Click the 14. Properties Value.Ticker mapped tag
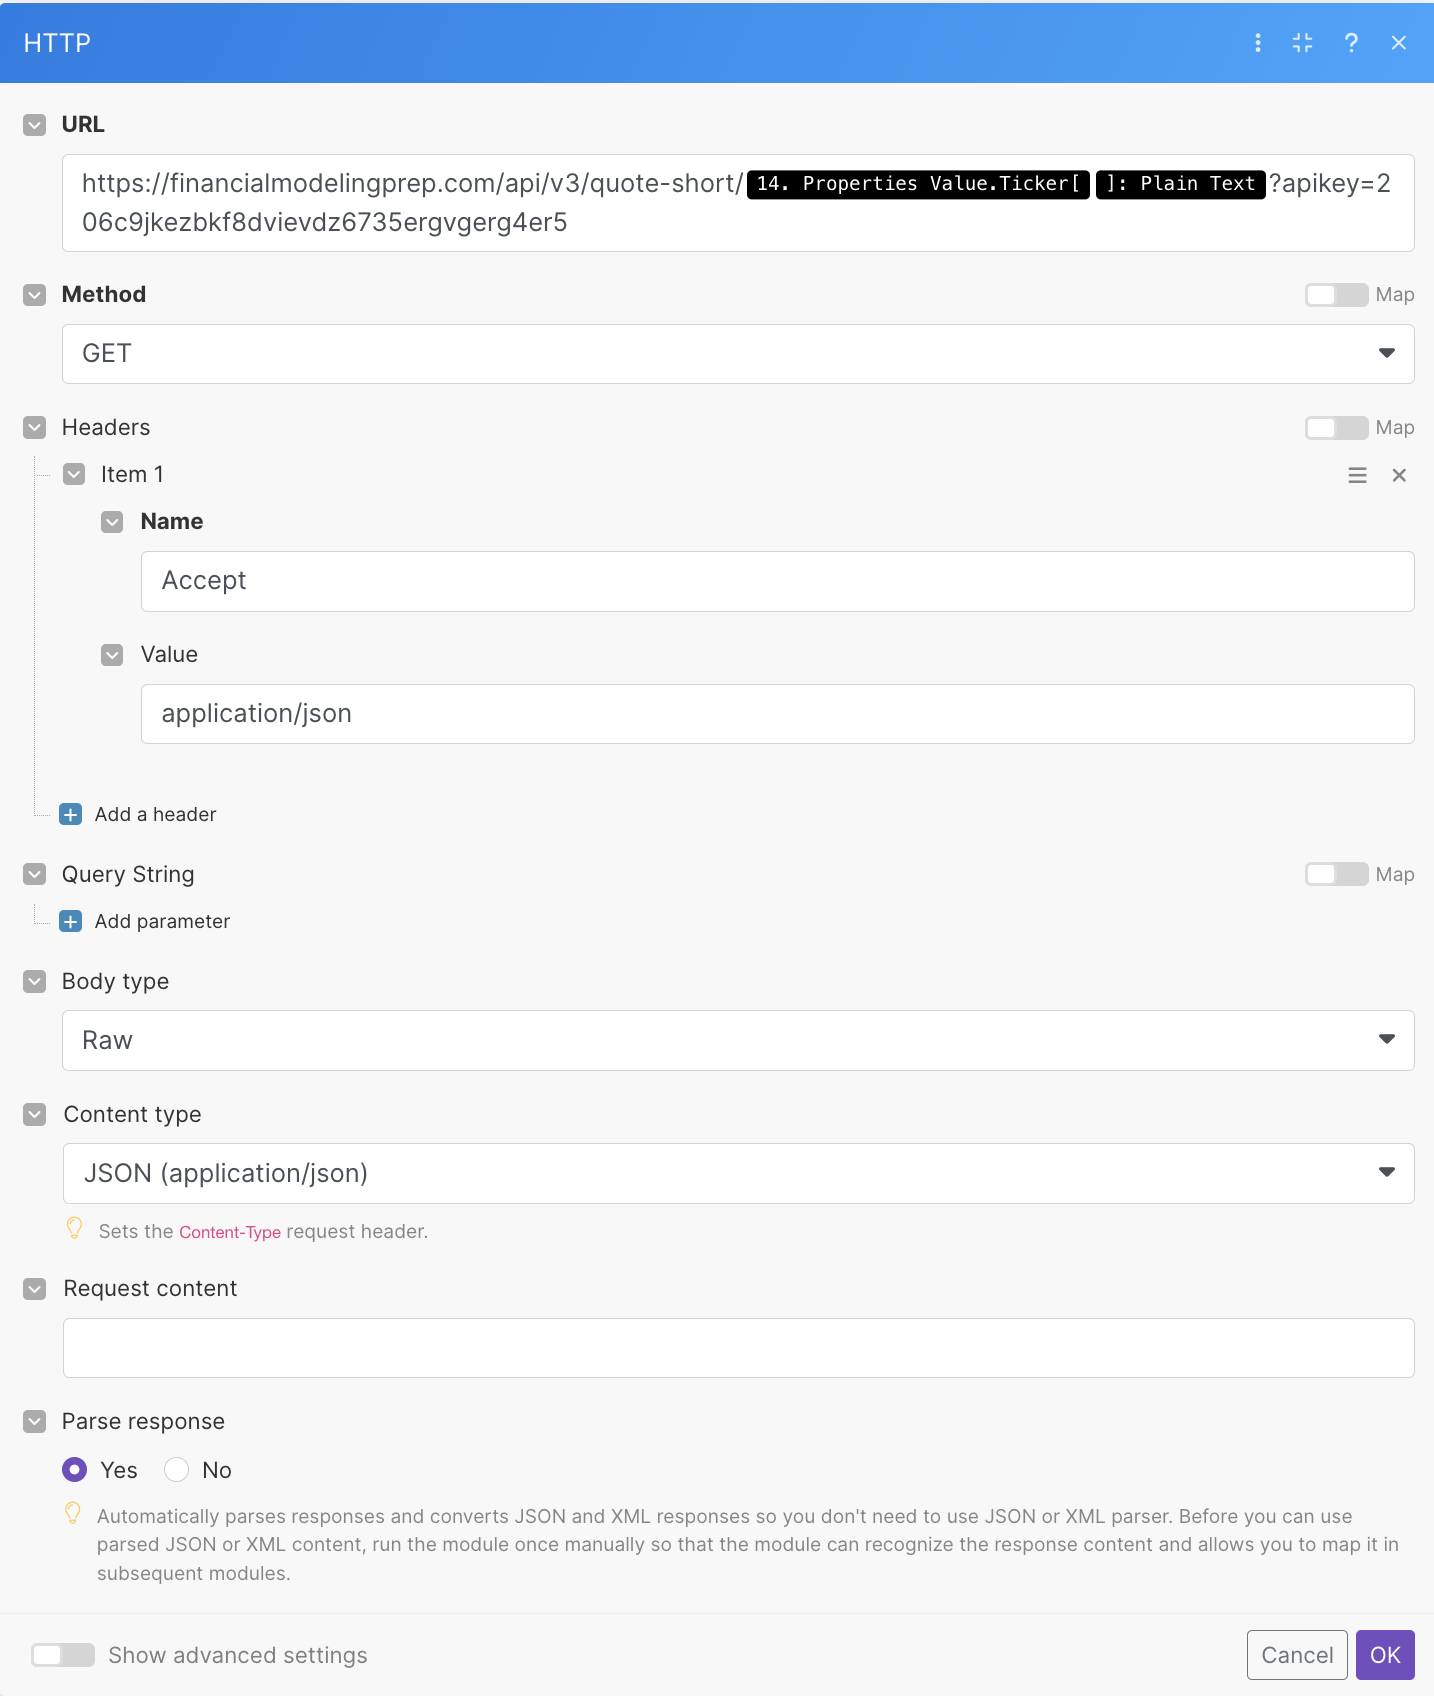Image resolution: width=1434 pixels, height=1696 pixels. pyautogui.click(x=917, y=184)
